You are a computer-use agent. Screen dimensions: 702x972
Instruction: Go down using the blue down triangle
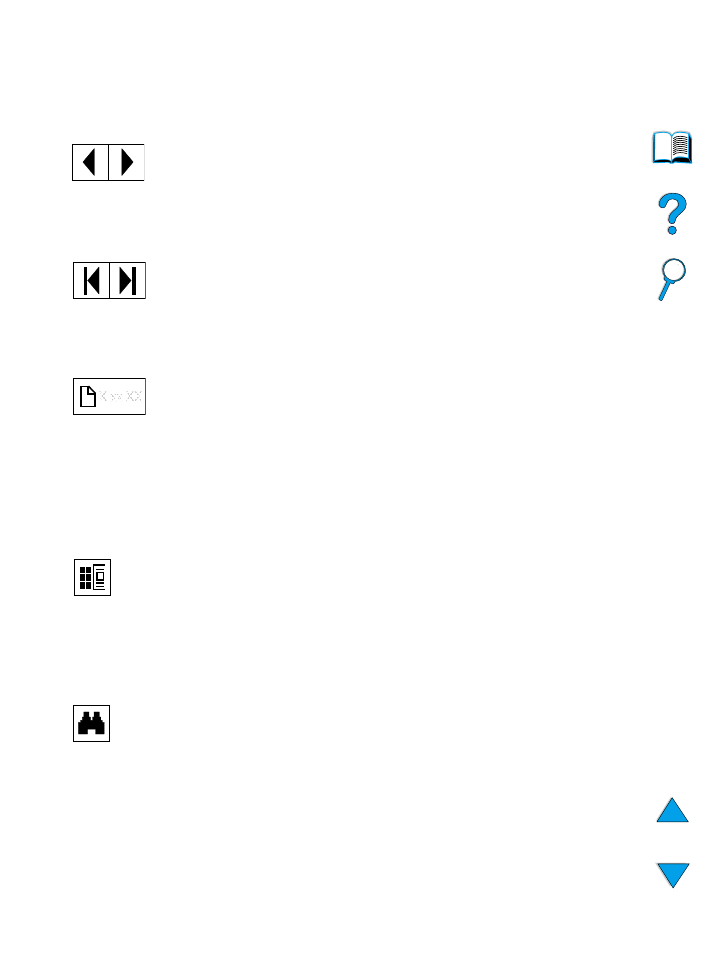[673, 875]
